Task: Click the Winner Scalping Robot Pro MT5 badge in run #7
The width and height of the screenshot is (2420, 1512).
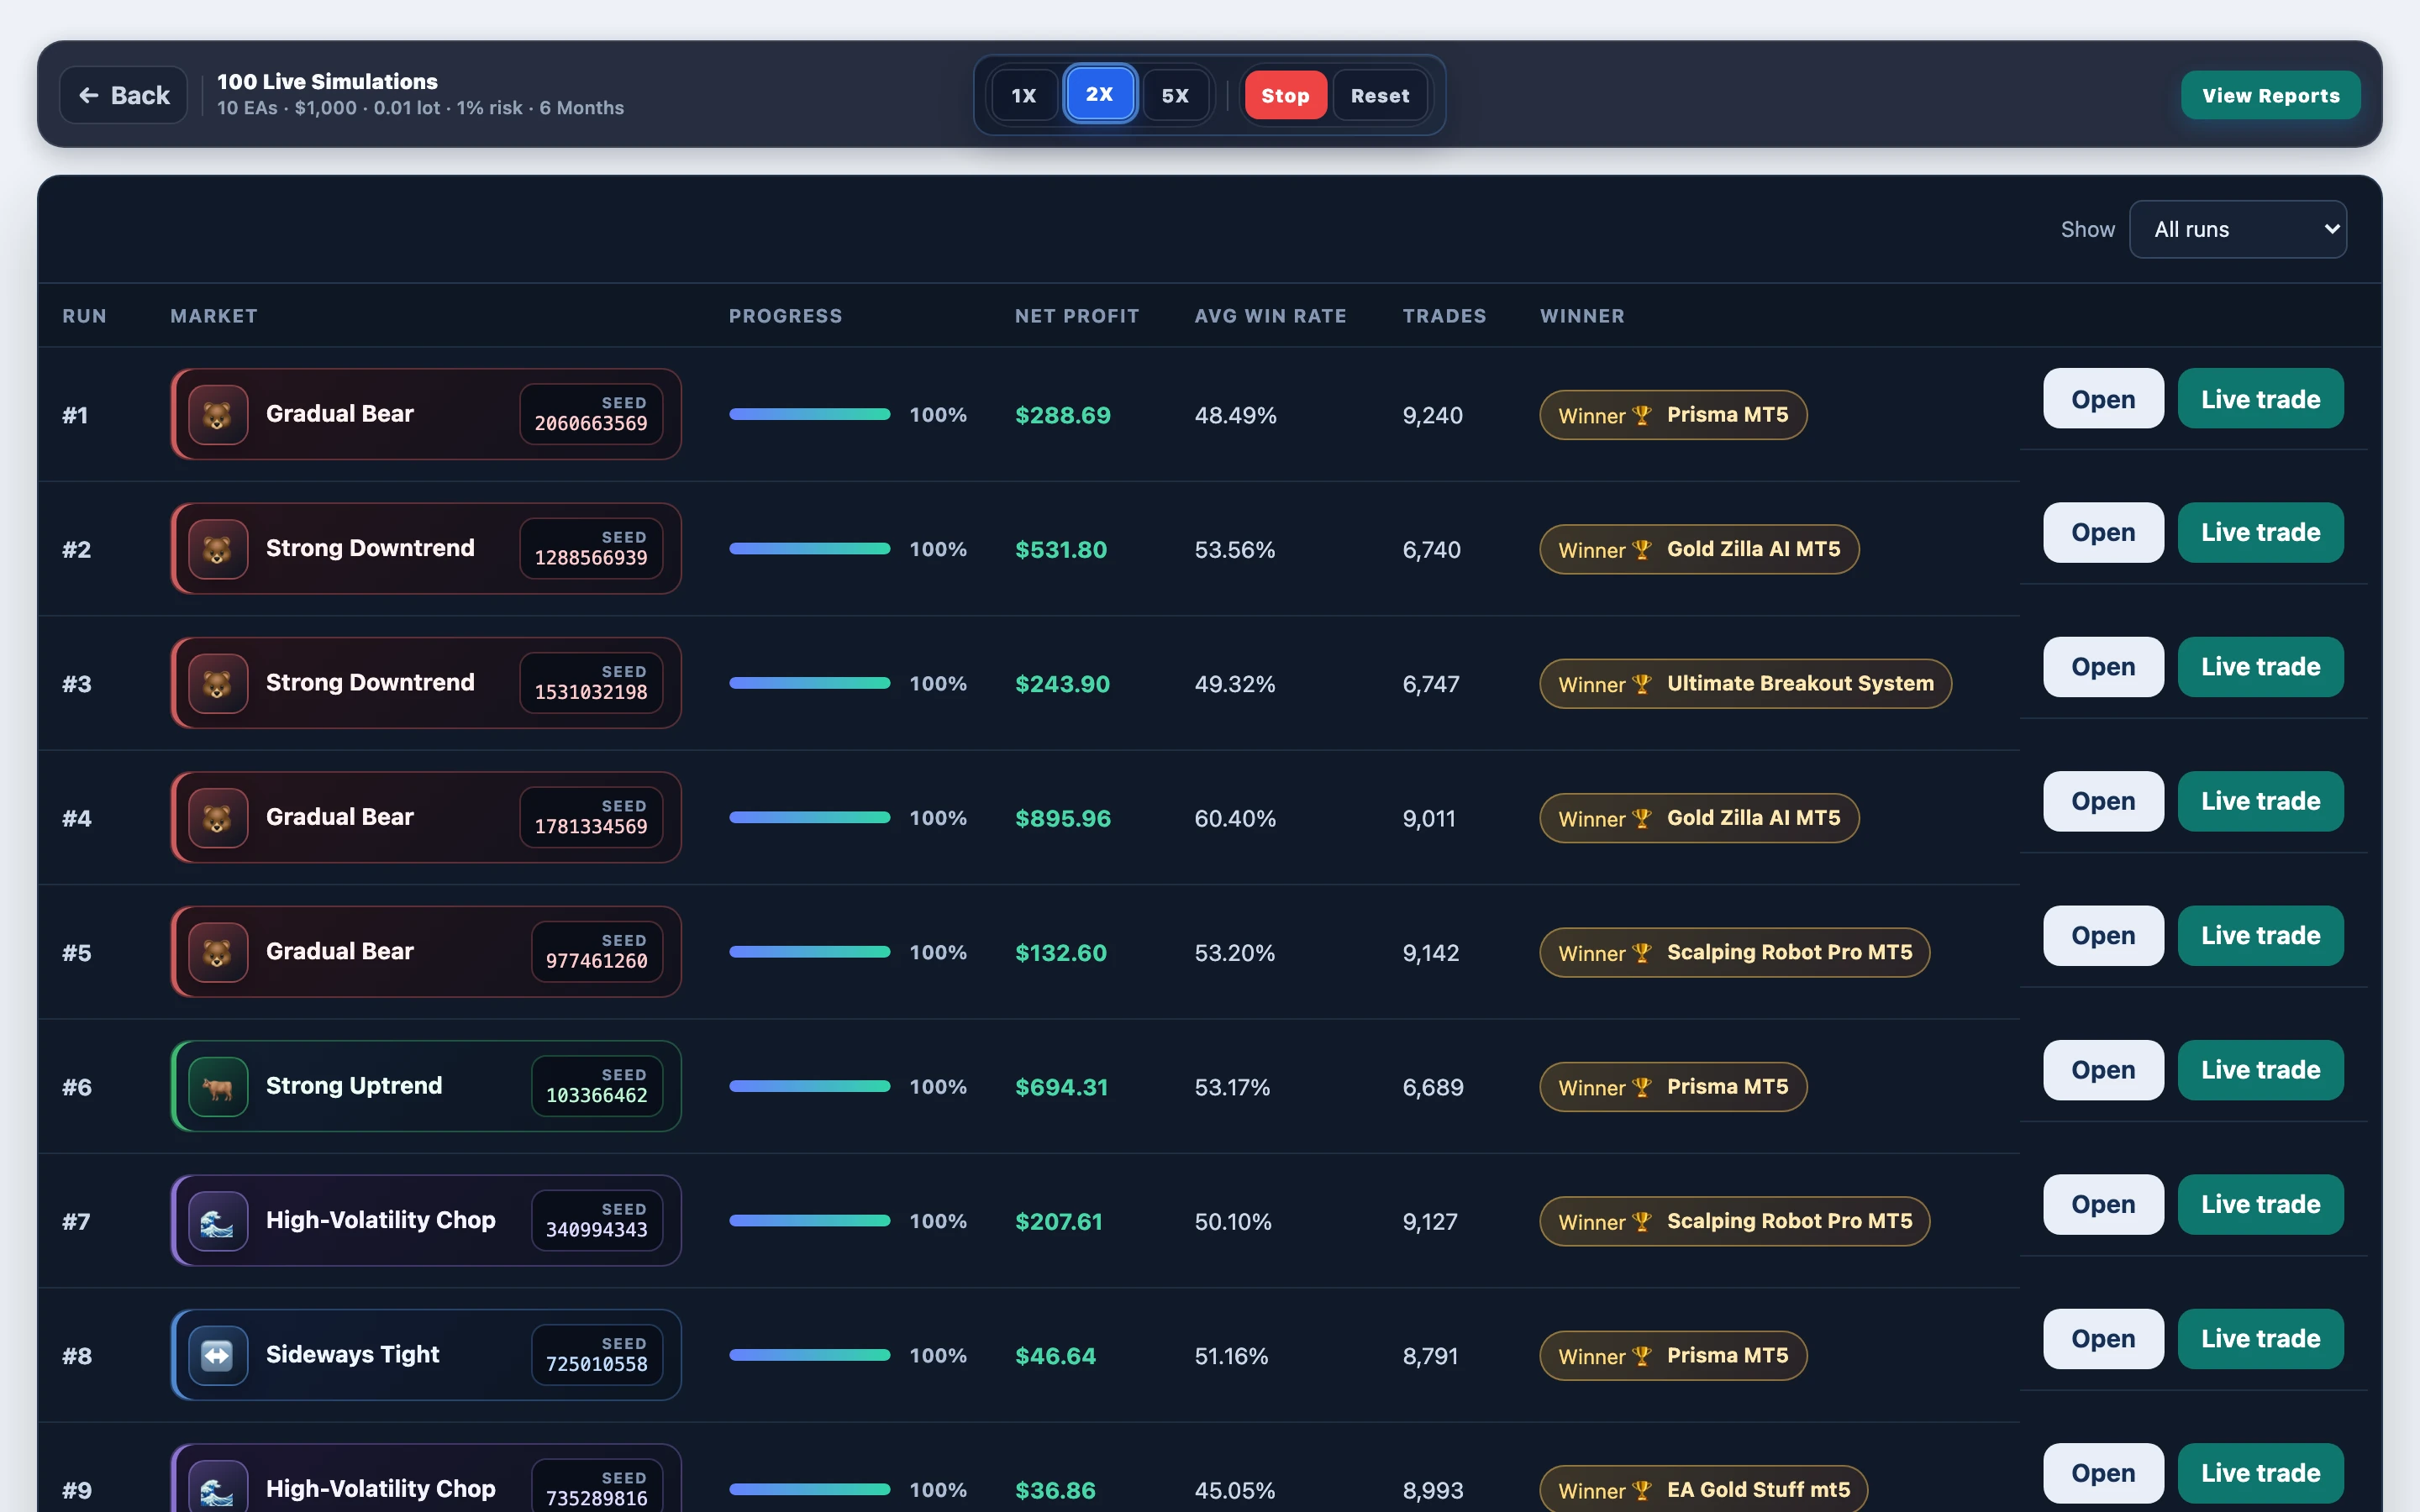Action: coord(1734,1221)
